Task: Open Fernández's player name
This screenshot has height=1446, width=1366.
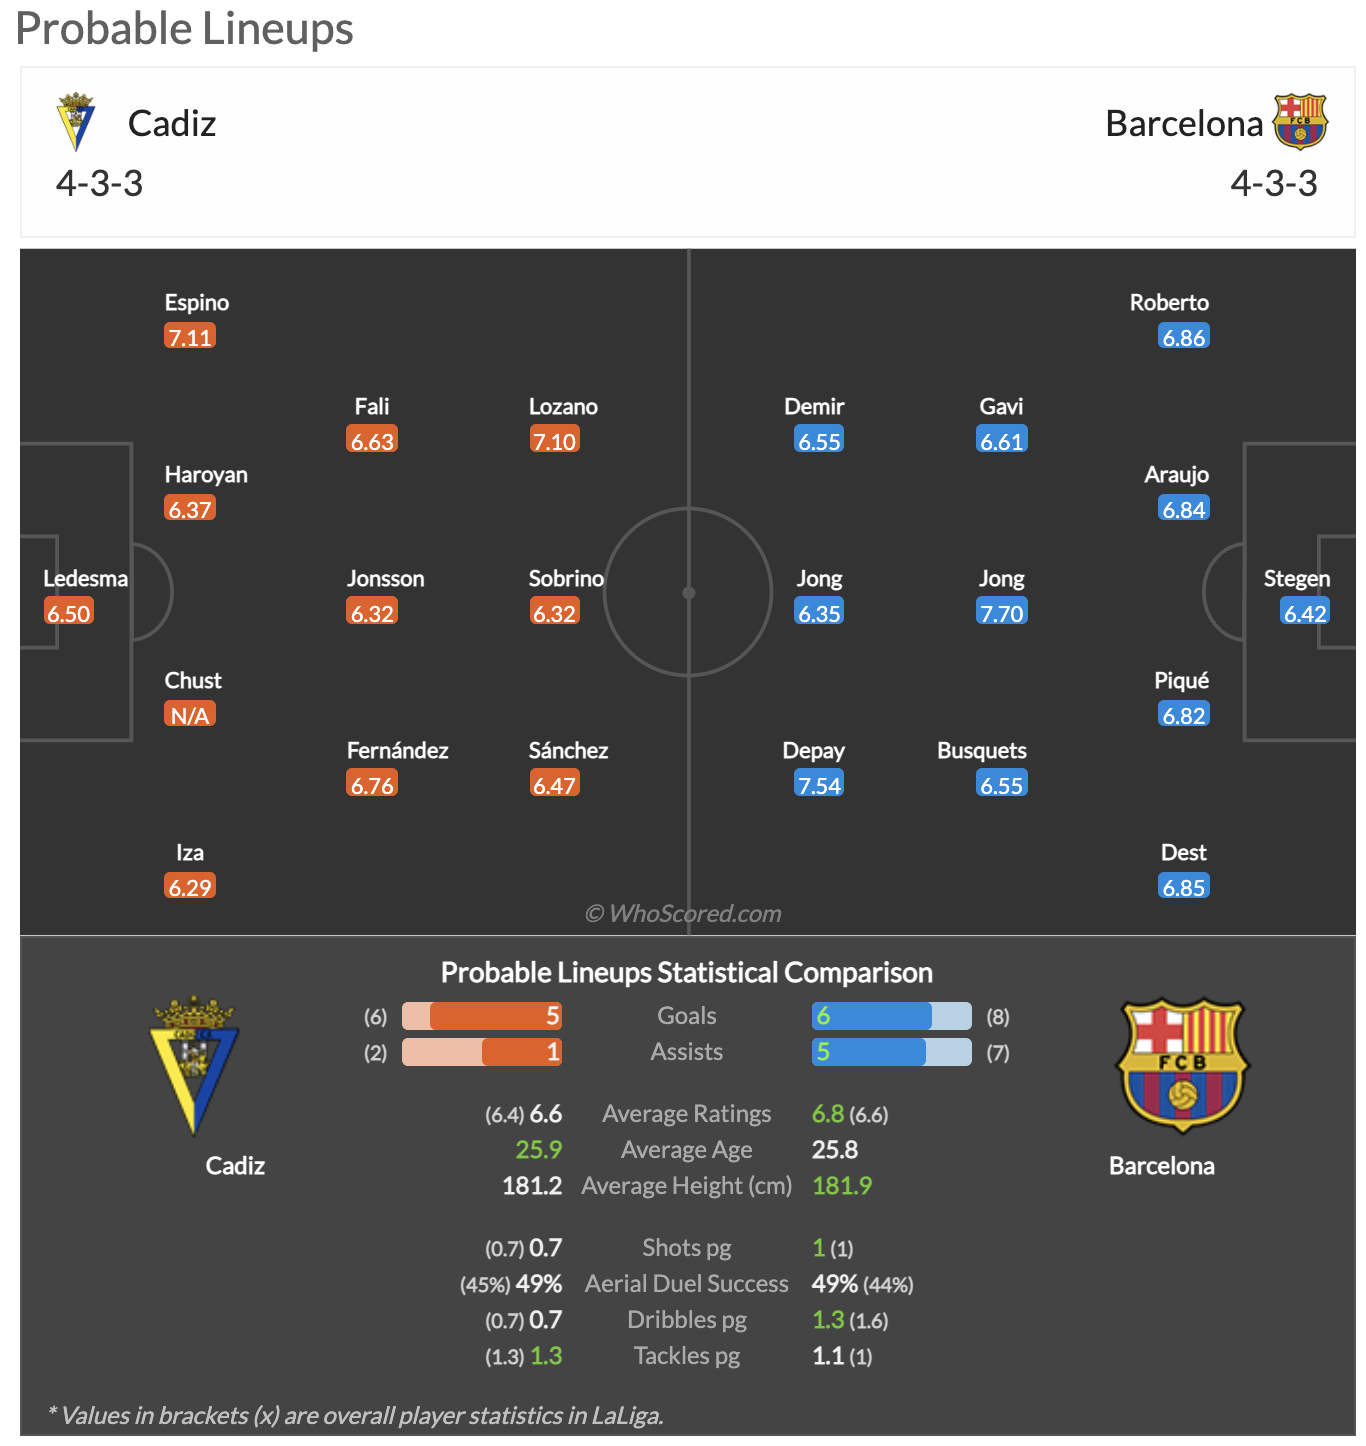Action: coord(397,751)
